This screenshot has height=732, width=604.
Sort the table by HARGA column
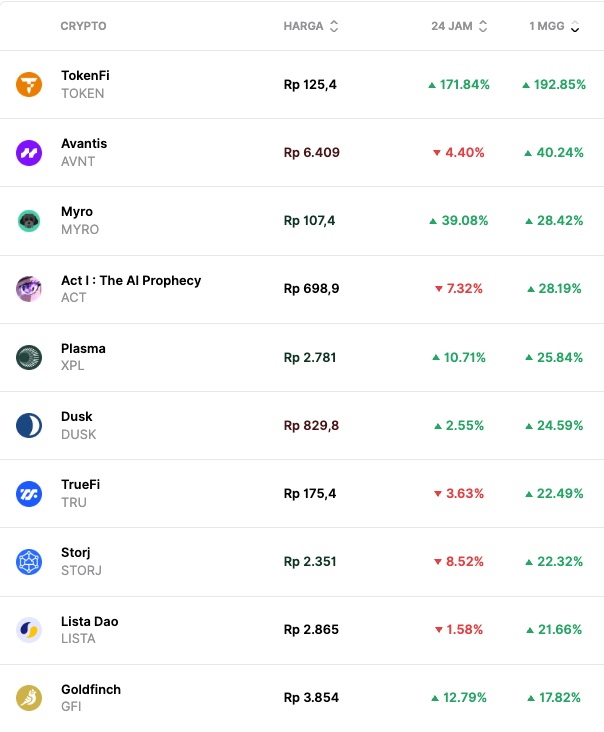point(310,26)
